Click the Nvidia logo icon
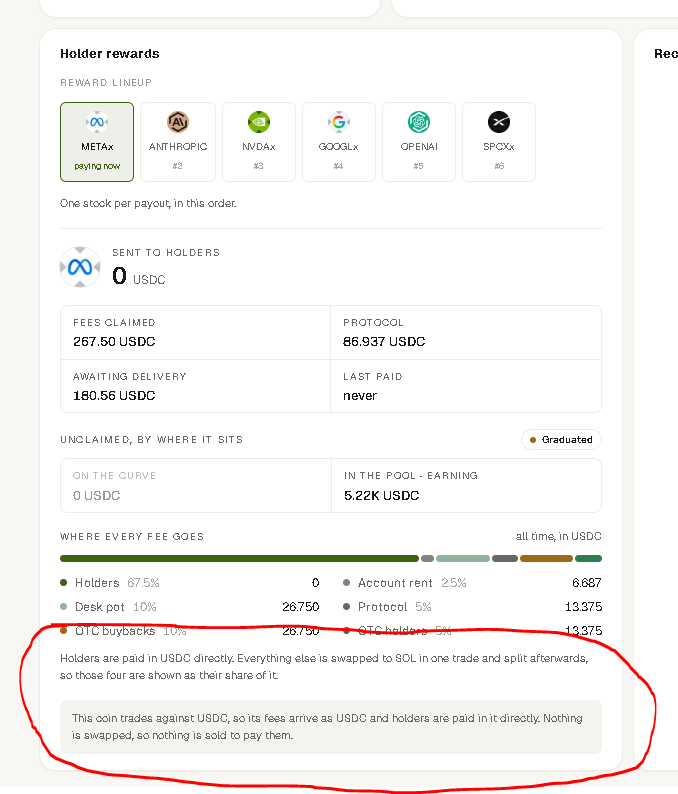Screen dimensions: 678x794 click(x=259, y=122)
